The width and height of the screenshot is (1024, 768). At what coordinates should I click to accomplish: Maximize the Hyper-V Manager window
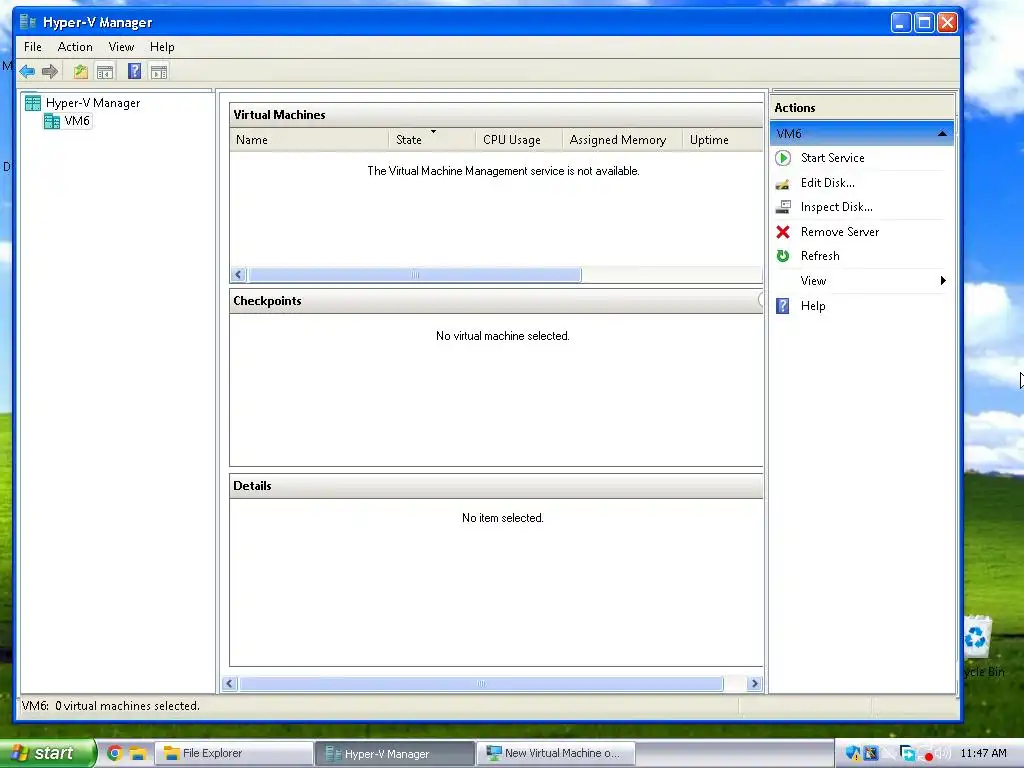click(x=924, y=23)
